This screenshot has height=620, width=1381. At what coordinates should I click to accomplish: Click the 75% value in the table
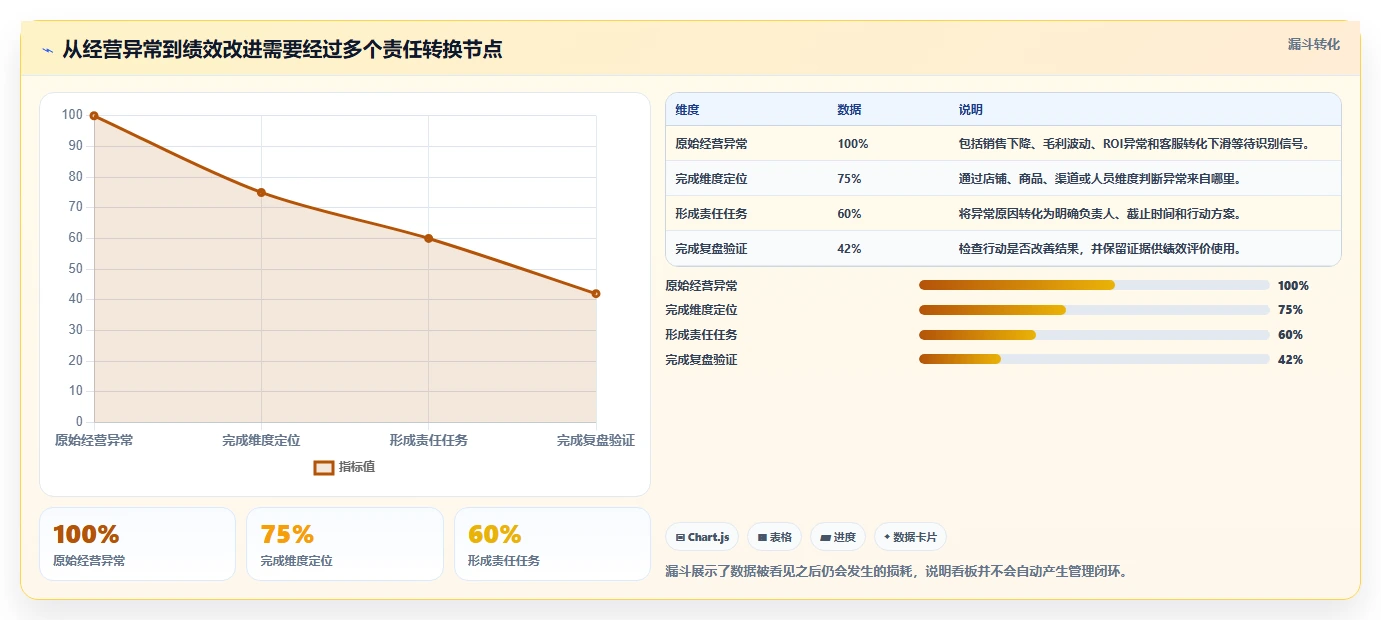[849, 178]
